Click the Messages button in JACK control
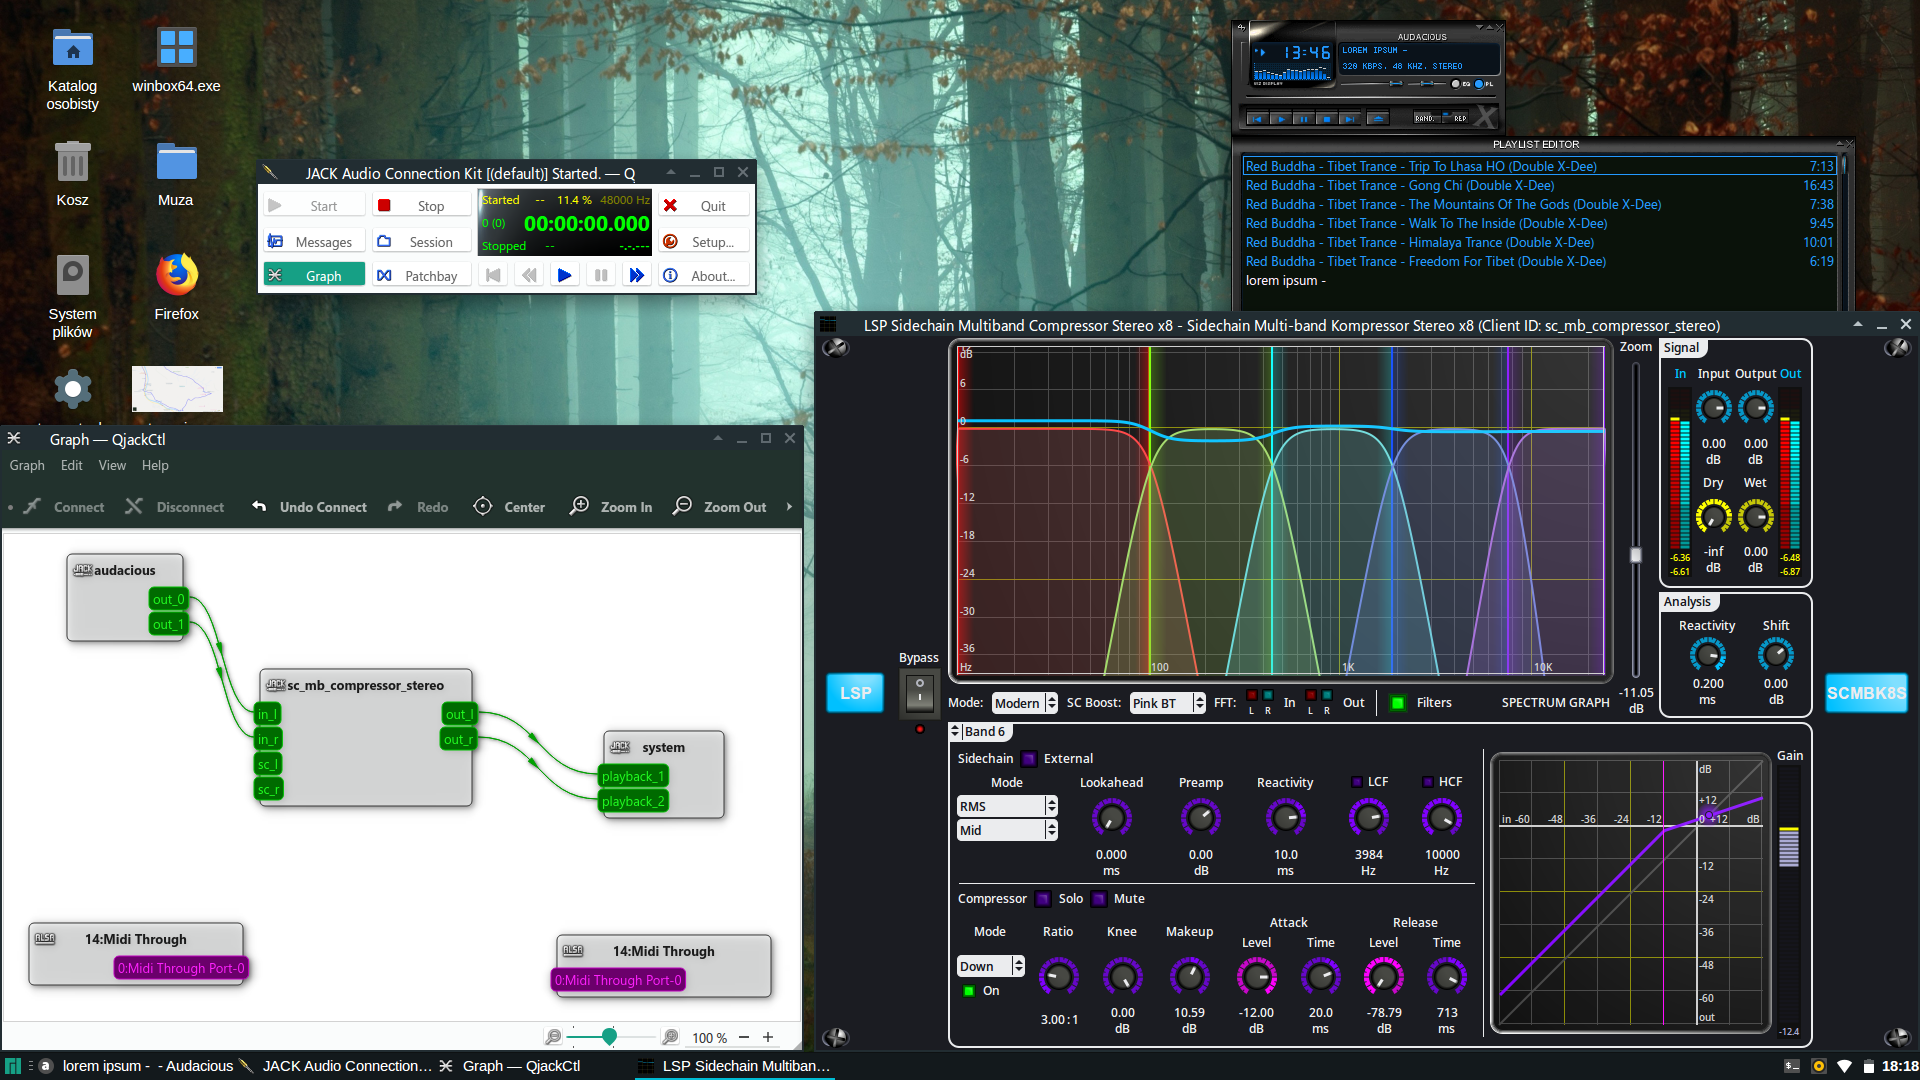 [311, 241]
